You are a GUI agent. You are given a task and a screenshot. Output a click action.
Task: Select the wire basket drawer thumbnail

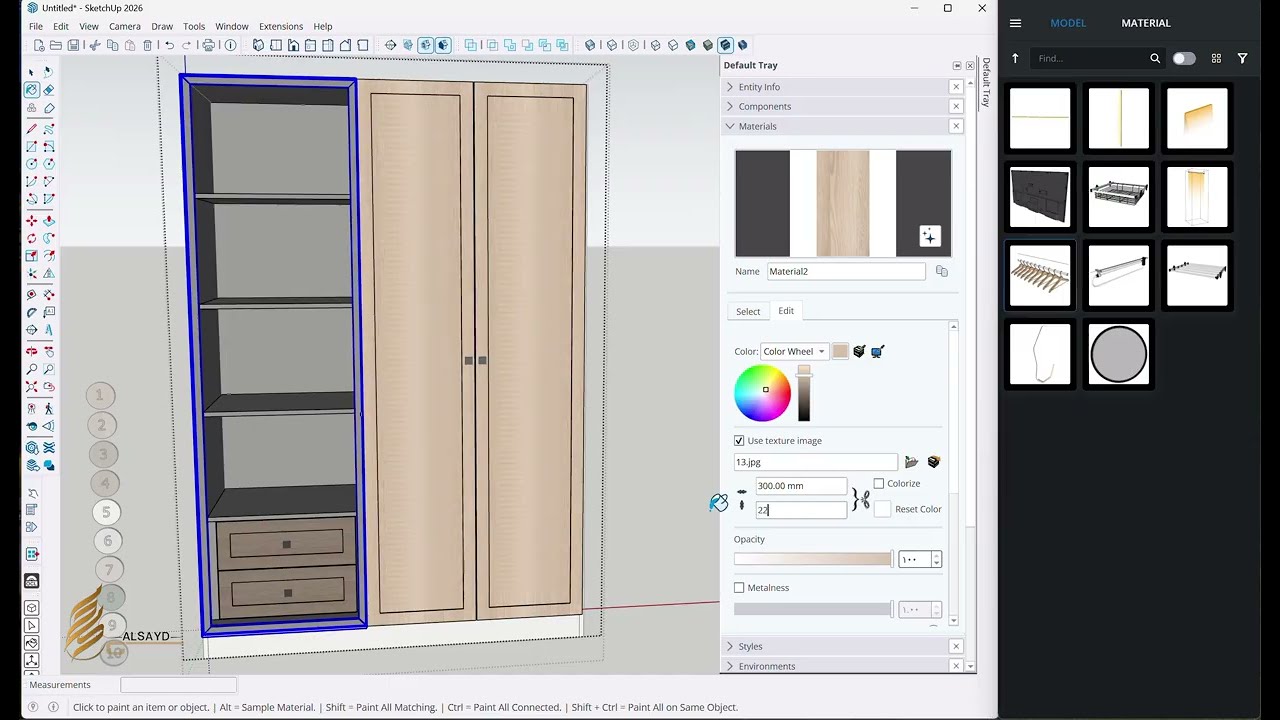pyautogui.click(x=1118, y=197)
